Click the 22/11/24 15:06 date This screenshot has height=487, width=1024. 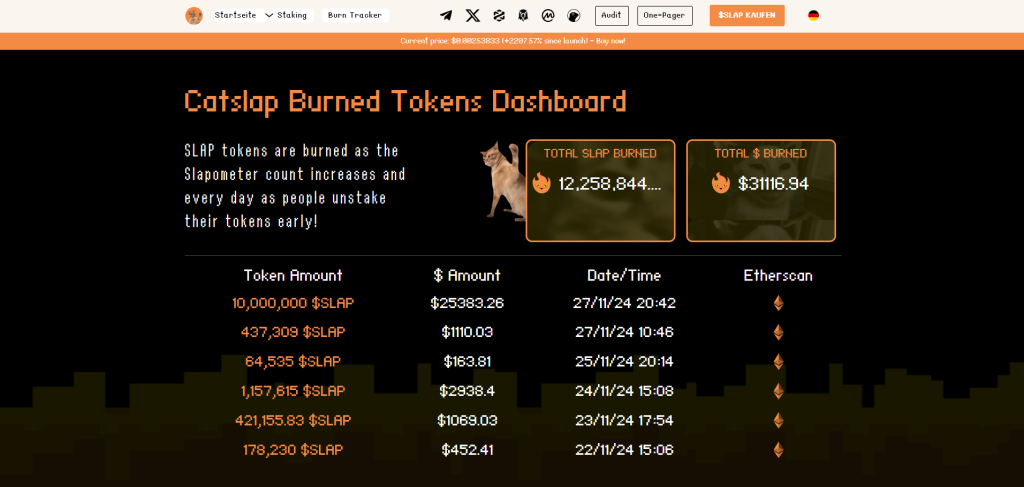click(625, 450)
